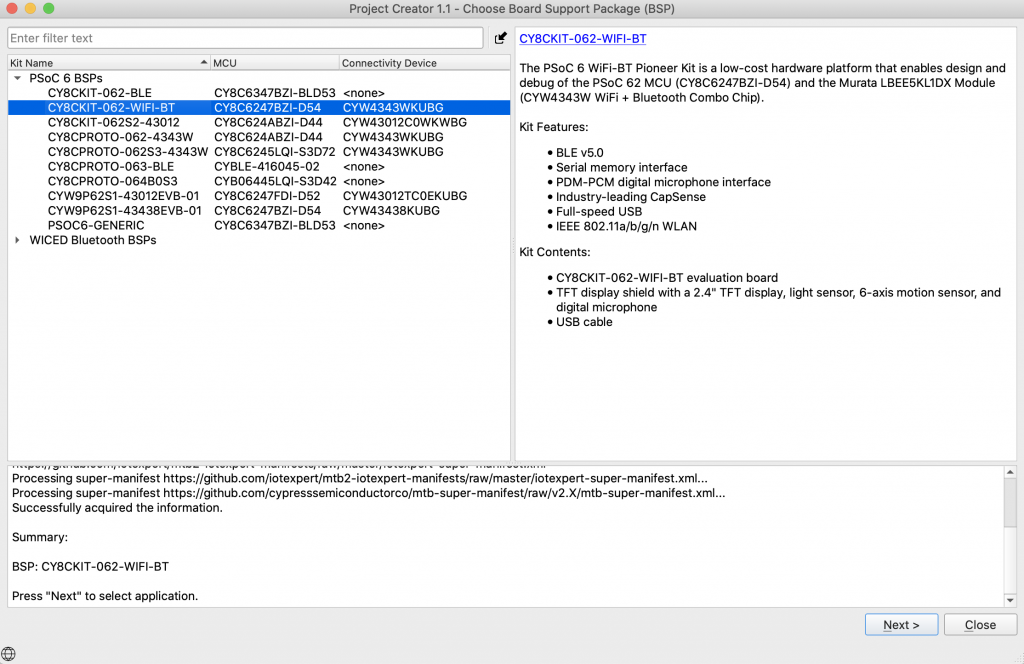Click the CYW43012TC0EKUBG connectivity cell
The image size is (1024, 664).
click(x=405, y=196)
